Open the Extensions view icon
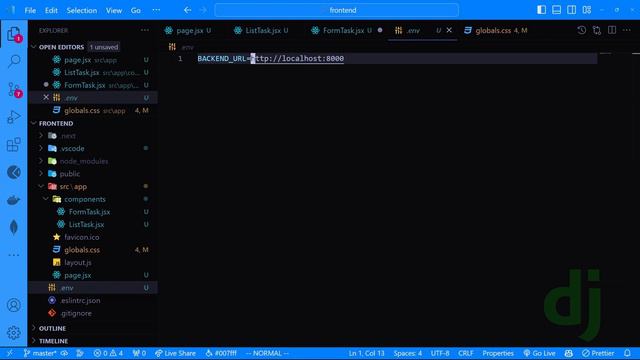Screen dimensions: 640x360 click(13, 144)
